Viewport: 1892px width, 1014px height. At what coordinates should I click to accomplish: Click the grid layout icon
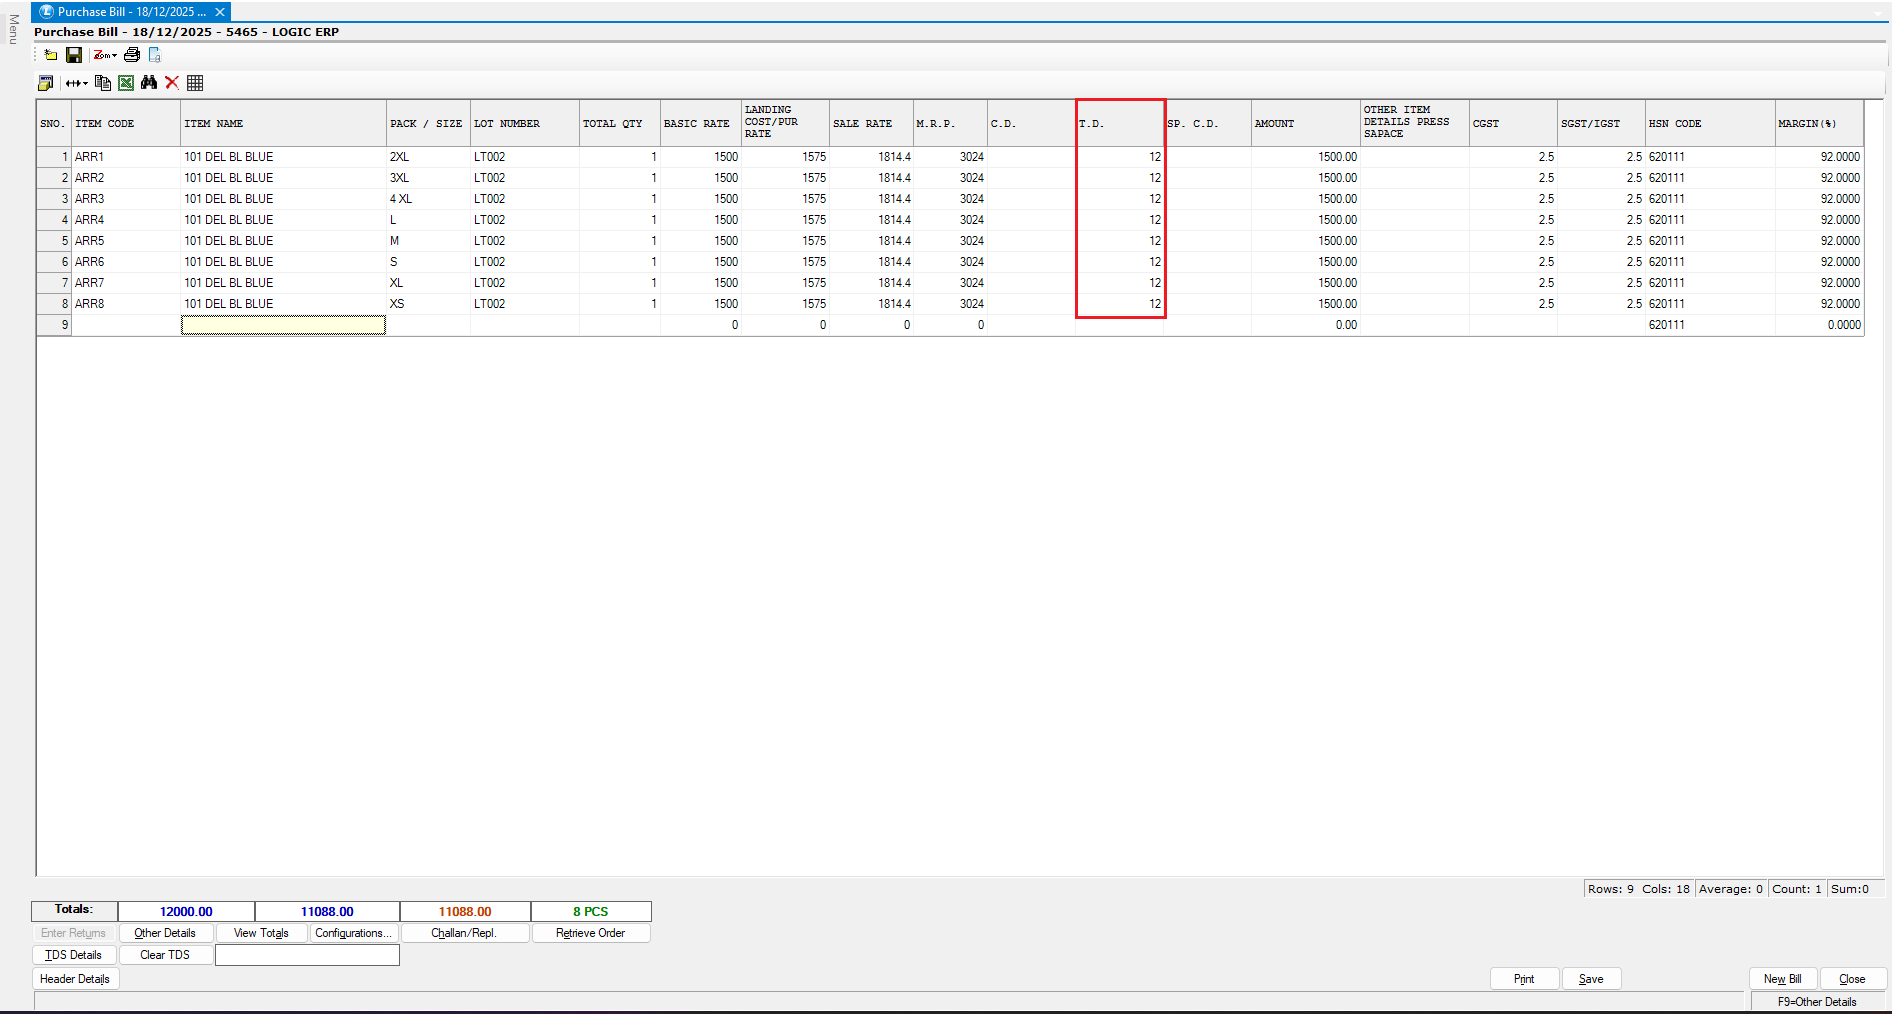click(195, 83)
